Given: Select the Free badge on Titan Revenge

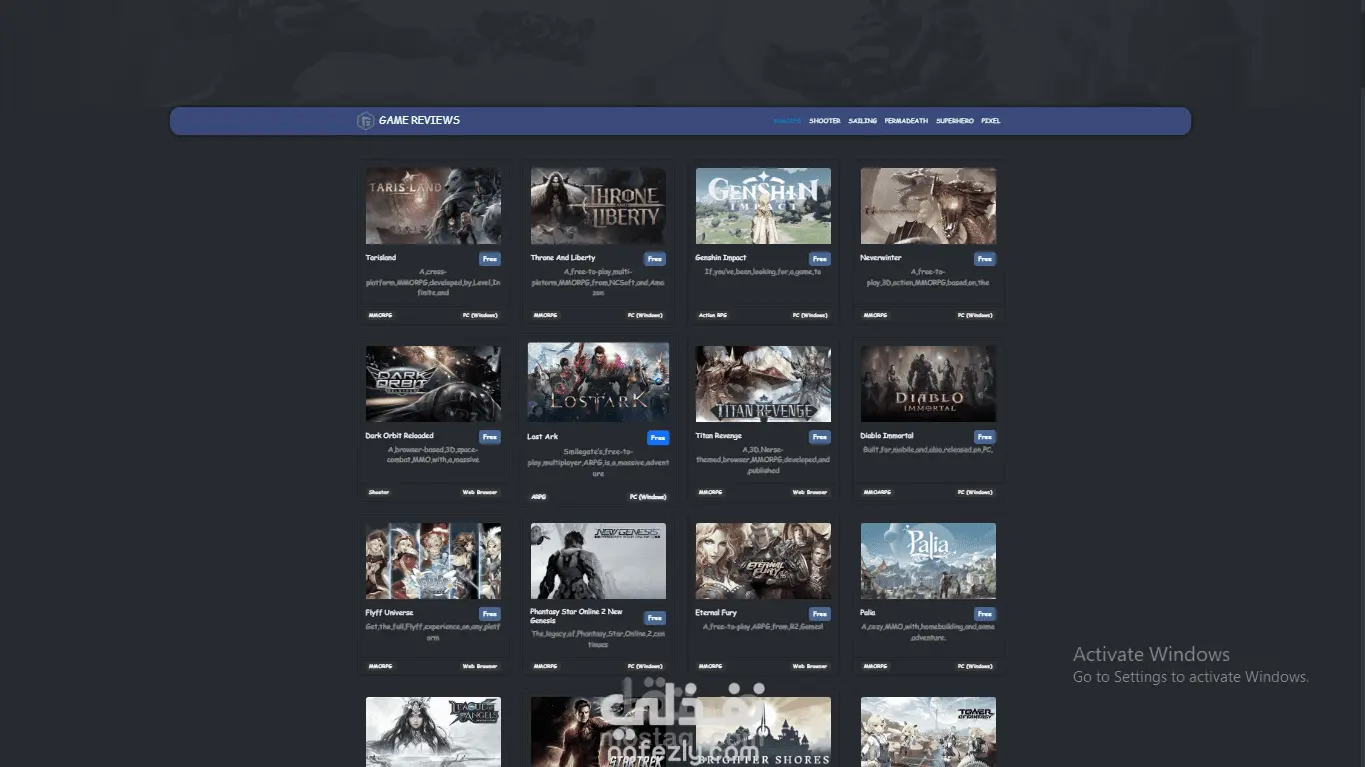Looking at the screenshot, I should [x=820, y=437].
